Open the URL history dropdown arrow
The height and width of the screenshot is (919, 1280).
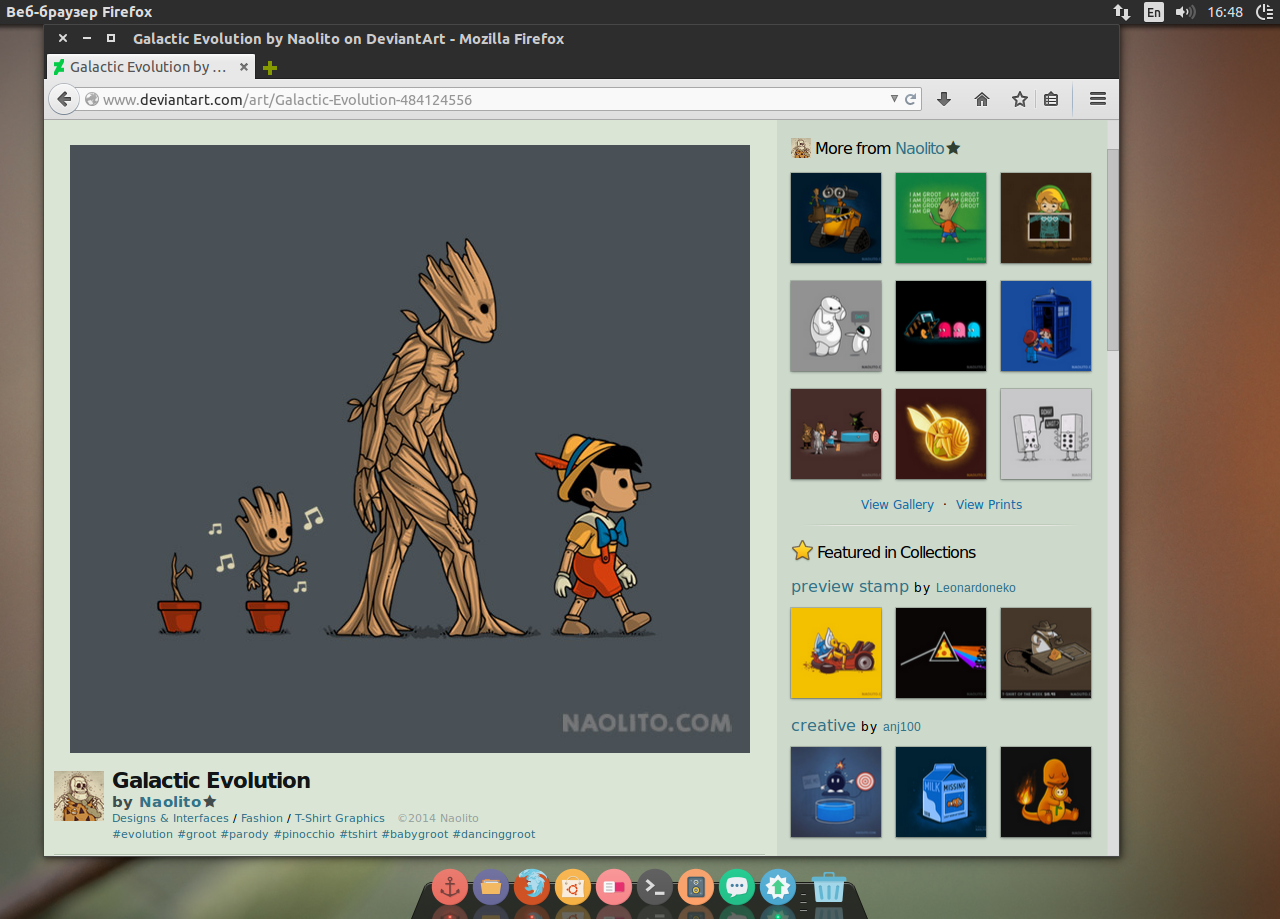pyautogui.click(x=895, y=99)
